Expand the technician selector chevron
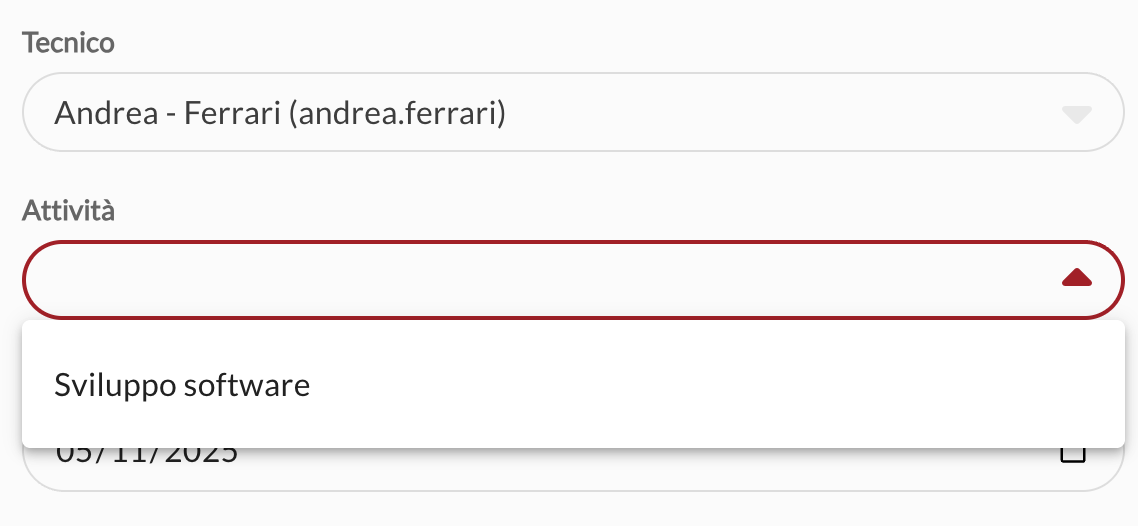The width and height of the screenshot is (1138, 526). [x=1076, y=114]
